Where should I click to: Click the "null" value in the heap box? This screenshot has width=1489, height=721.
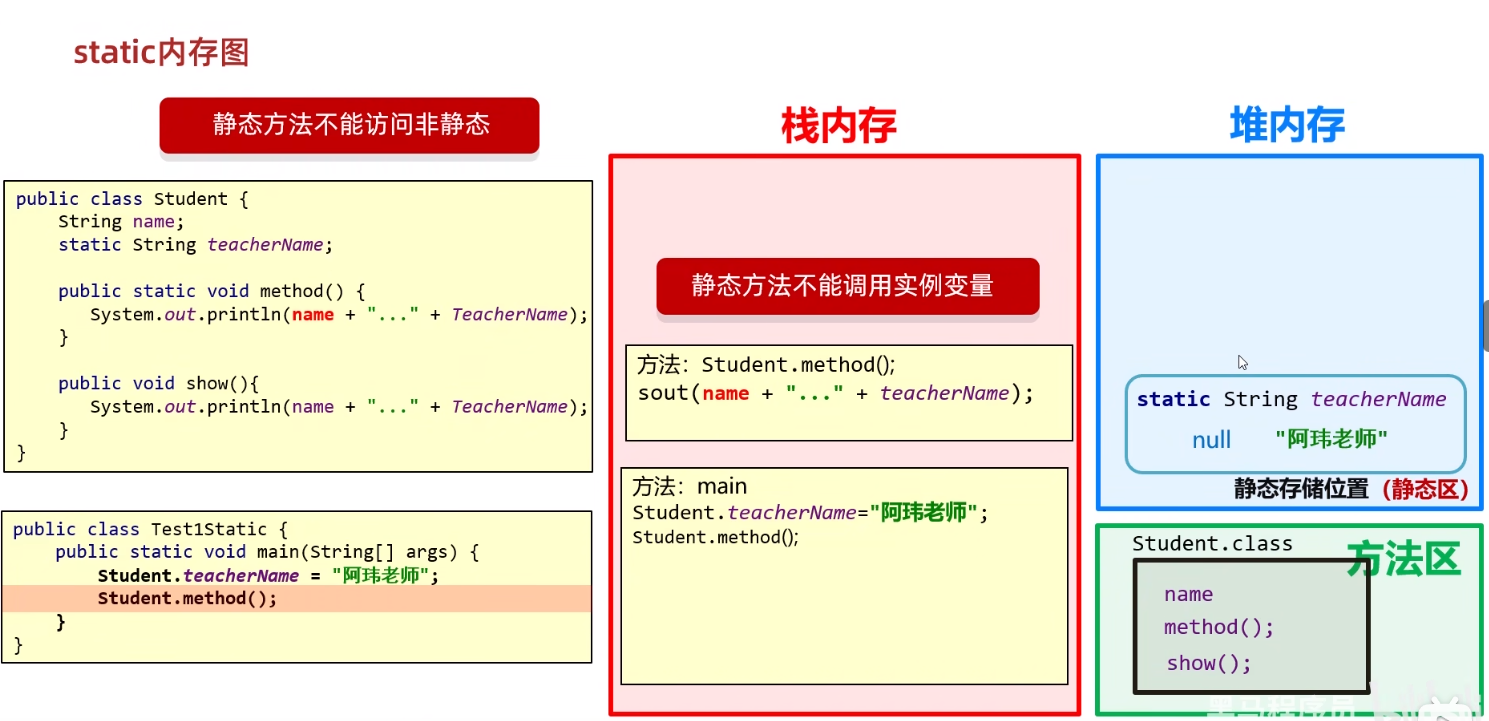click(1211, 439)
